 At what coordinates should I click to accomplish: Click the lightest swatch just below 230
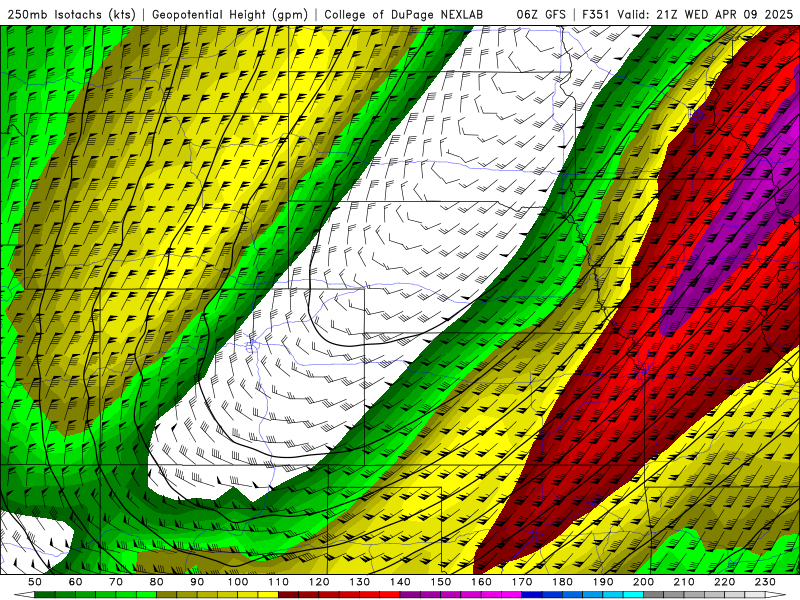click(x=755, y=595)
